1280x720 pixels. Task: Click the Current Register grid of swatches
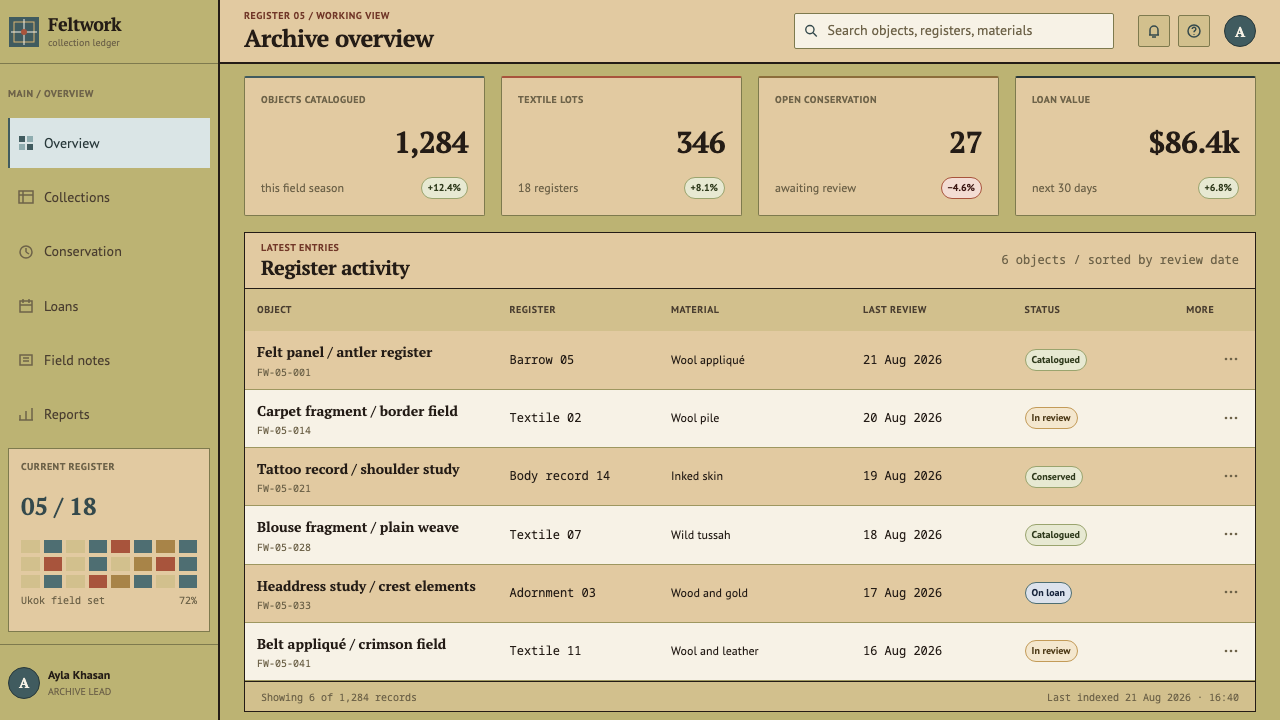109,564
